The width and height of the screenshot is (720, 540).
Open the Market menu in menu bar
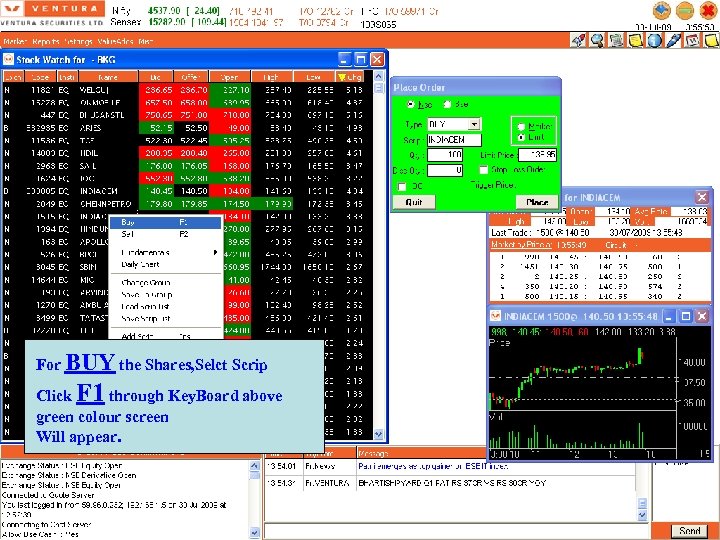pyautogui.click(x=15, y=41)
